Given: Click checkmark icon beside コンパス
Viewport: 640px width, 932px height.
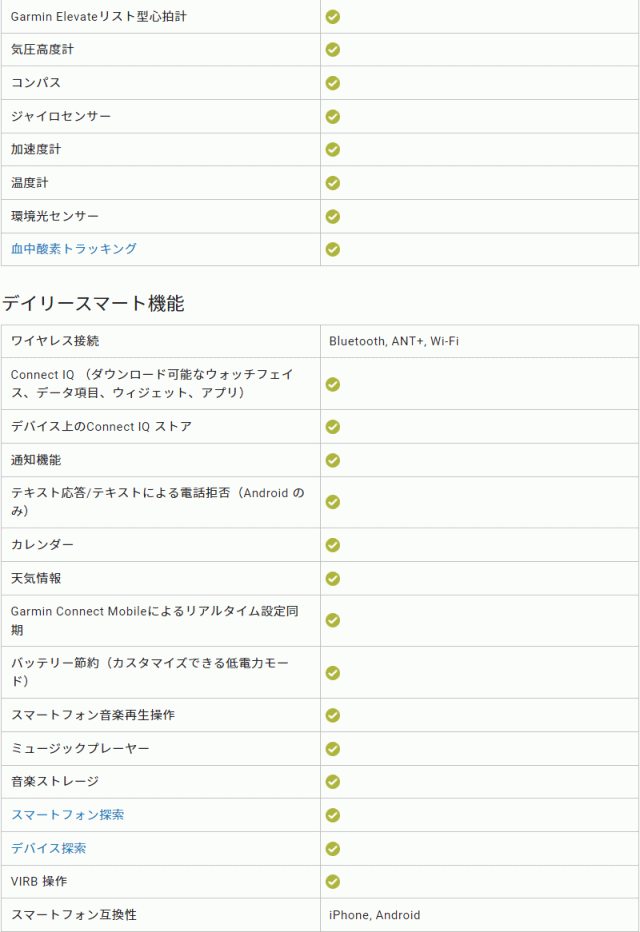Looking at the screenshot, I should coord(333,83).
